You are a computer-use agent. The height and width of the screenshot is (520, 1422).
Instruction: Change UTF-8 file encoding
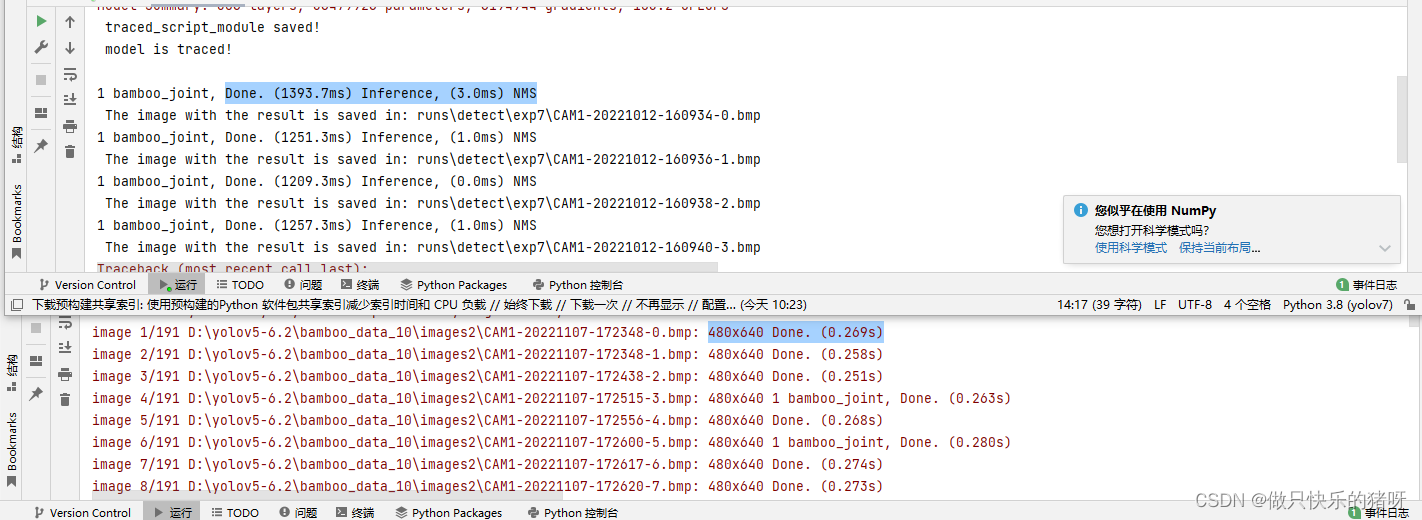pos(1195,305)
